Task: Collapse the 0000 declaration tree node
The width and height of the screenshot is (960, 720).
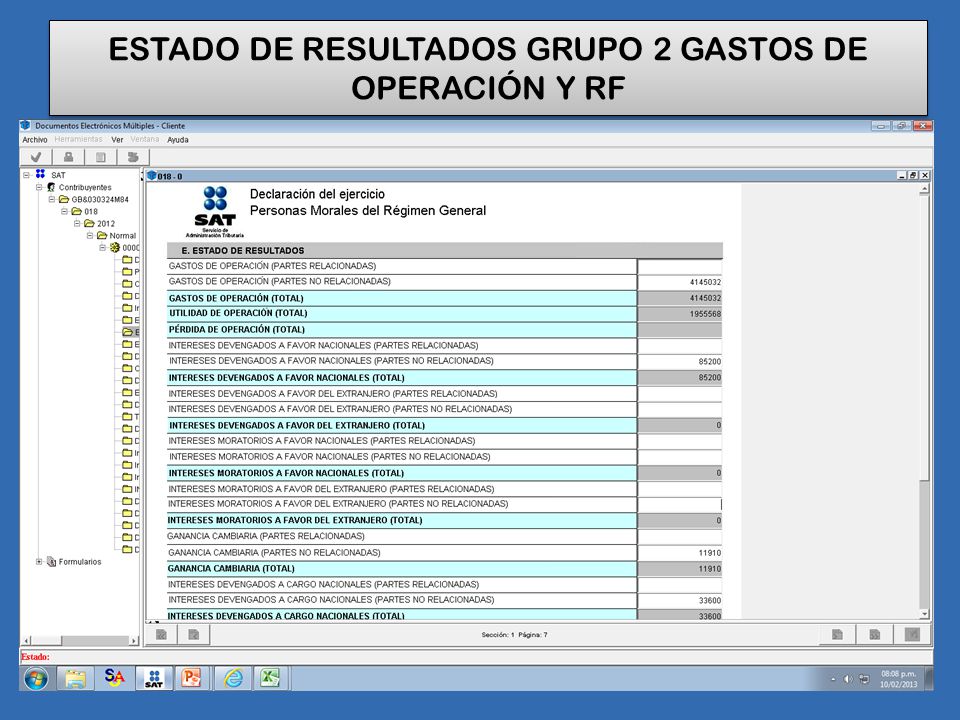Action: click(102, 247)
